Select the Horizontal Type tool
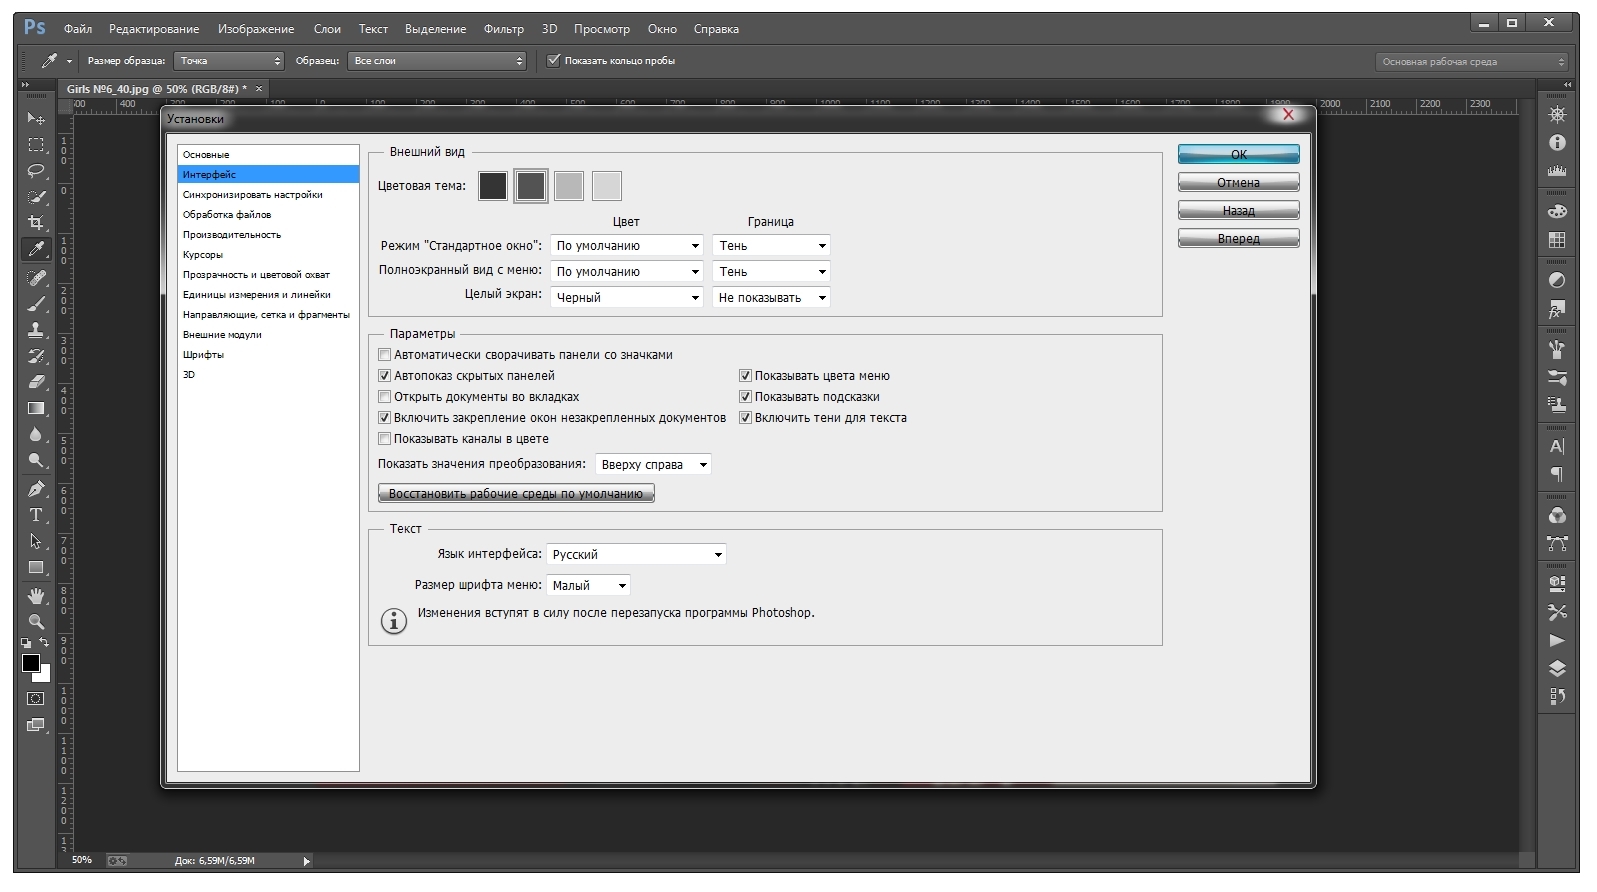 [36, 515]
